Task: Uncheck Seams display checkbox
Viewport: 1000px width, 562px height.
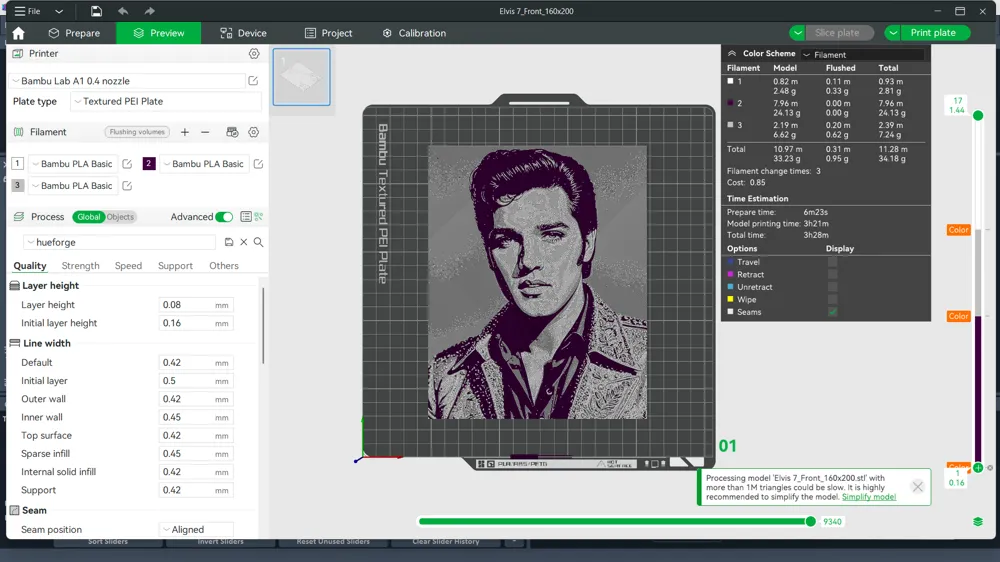Action: (832, 312)
